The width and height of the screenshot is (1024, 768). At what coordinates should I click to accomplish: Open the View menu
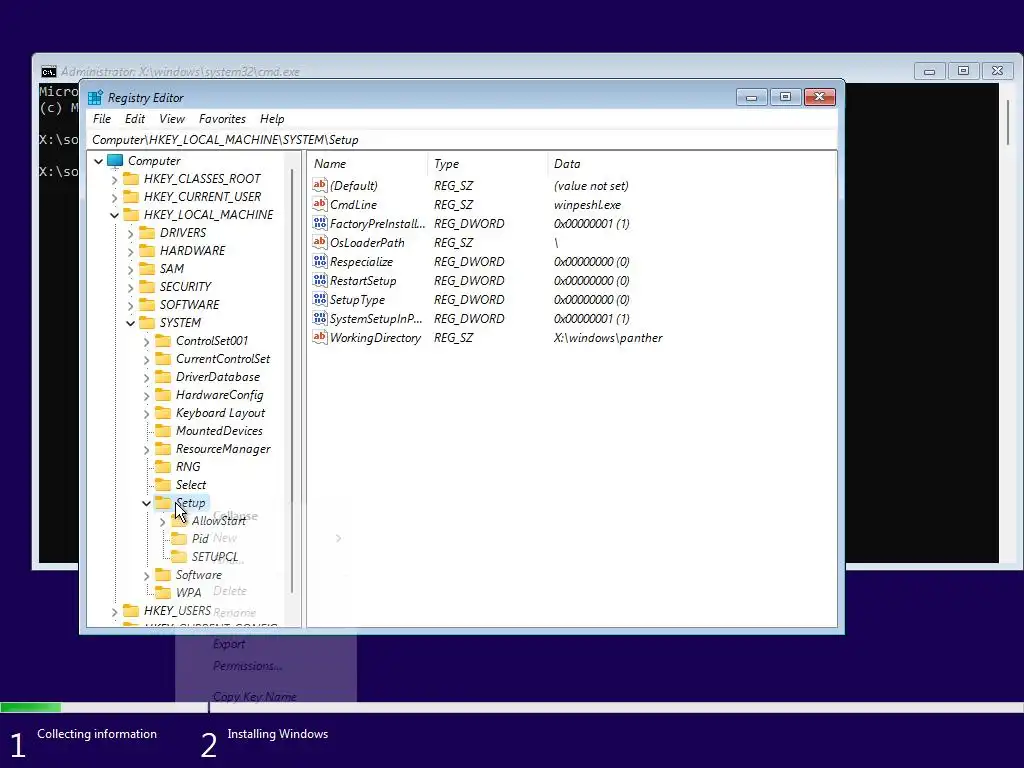pos(172,119)
